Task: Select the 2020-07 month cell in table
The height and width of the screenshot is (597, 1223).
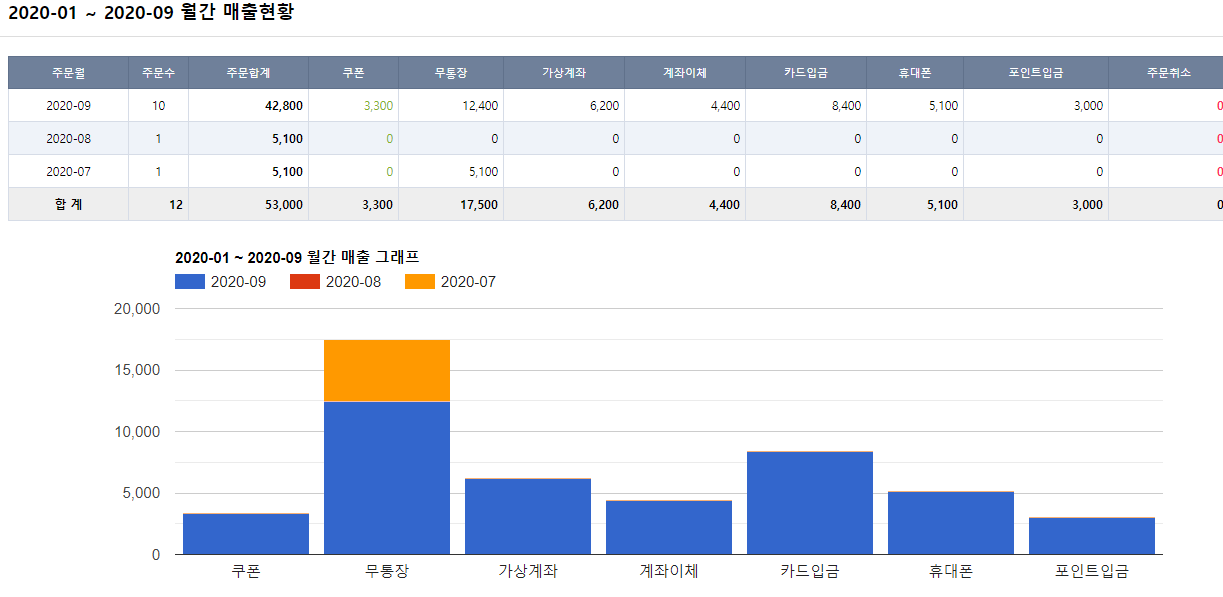Action: tap(68, 172)
